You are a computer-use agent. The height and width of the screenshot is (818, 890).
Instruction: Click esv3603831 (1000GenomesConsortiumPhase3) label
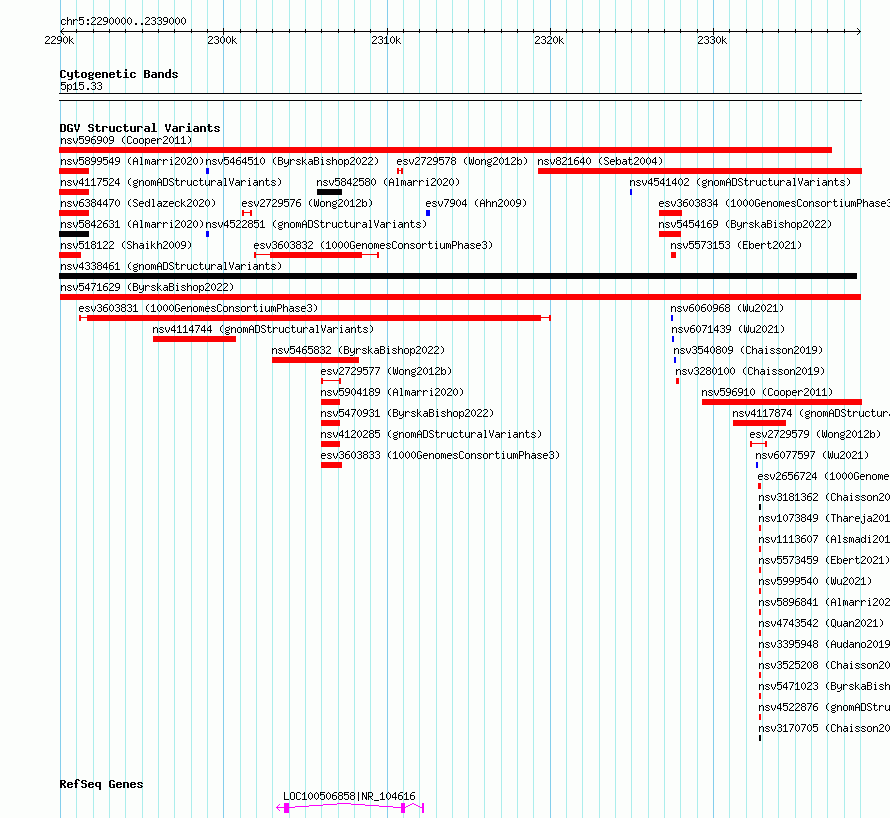coord(198,308)
